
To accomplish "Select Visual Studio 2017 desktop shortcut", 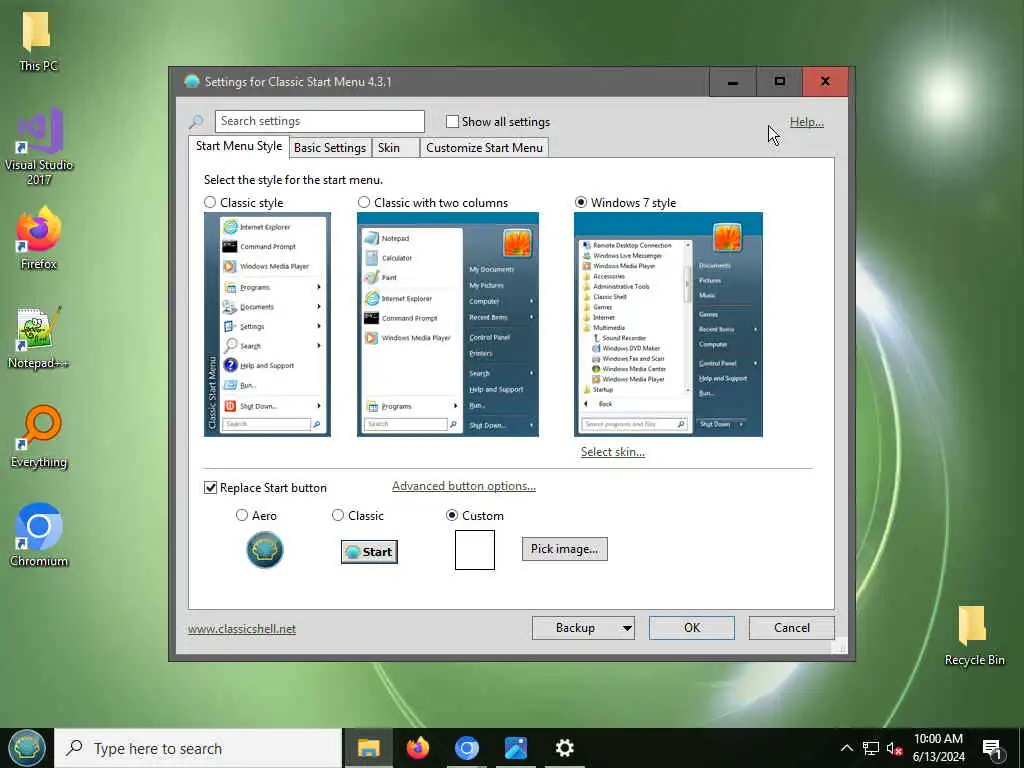I will [39, 146].
